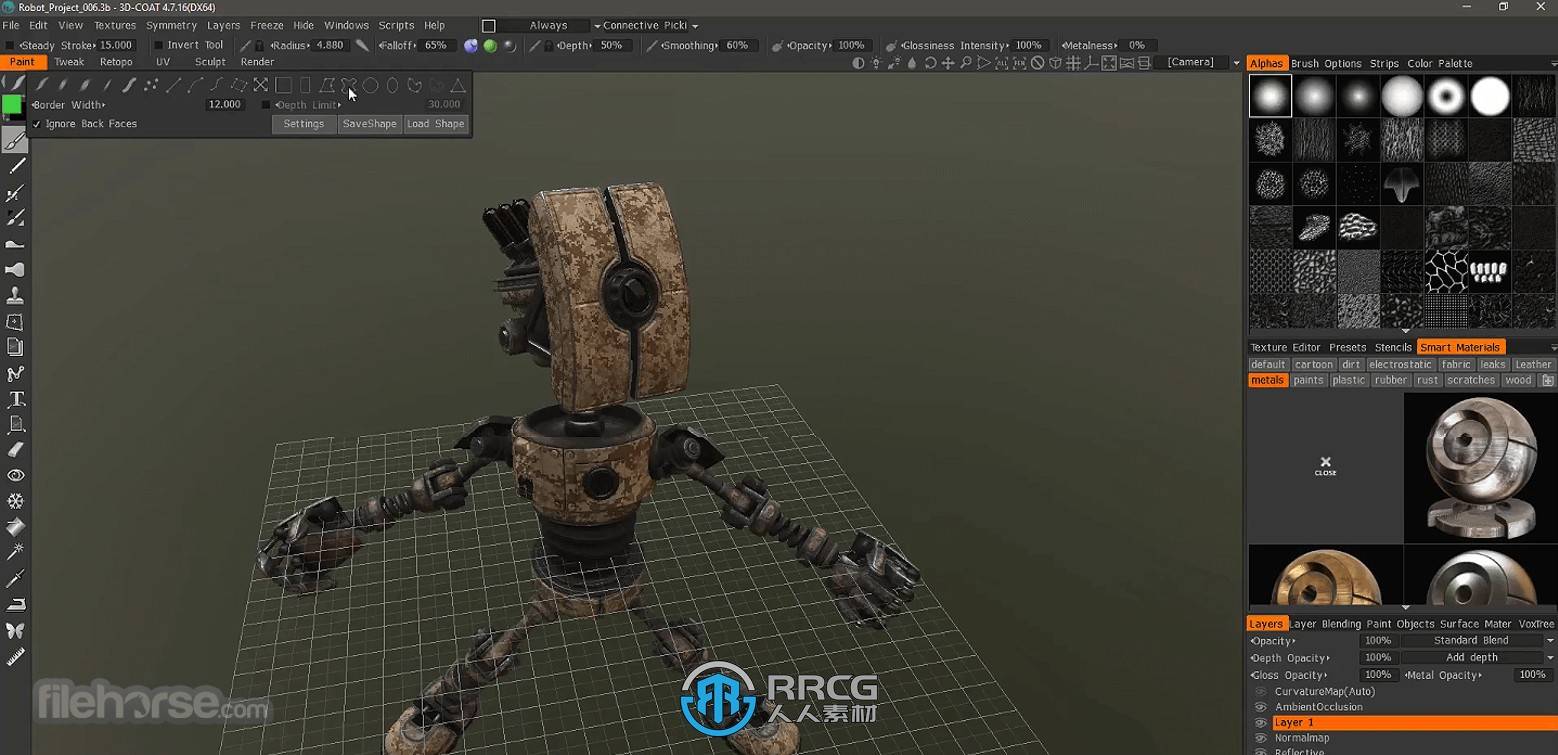Select the Text tool in left toolbar
Screen dimensions: 1558x755
15,399
